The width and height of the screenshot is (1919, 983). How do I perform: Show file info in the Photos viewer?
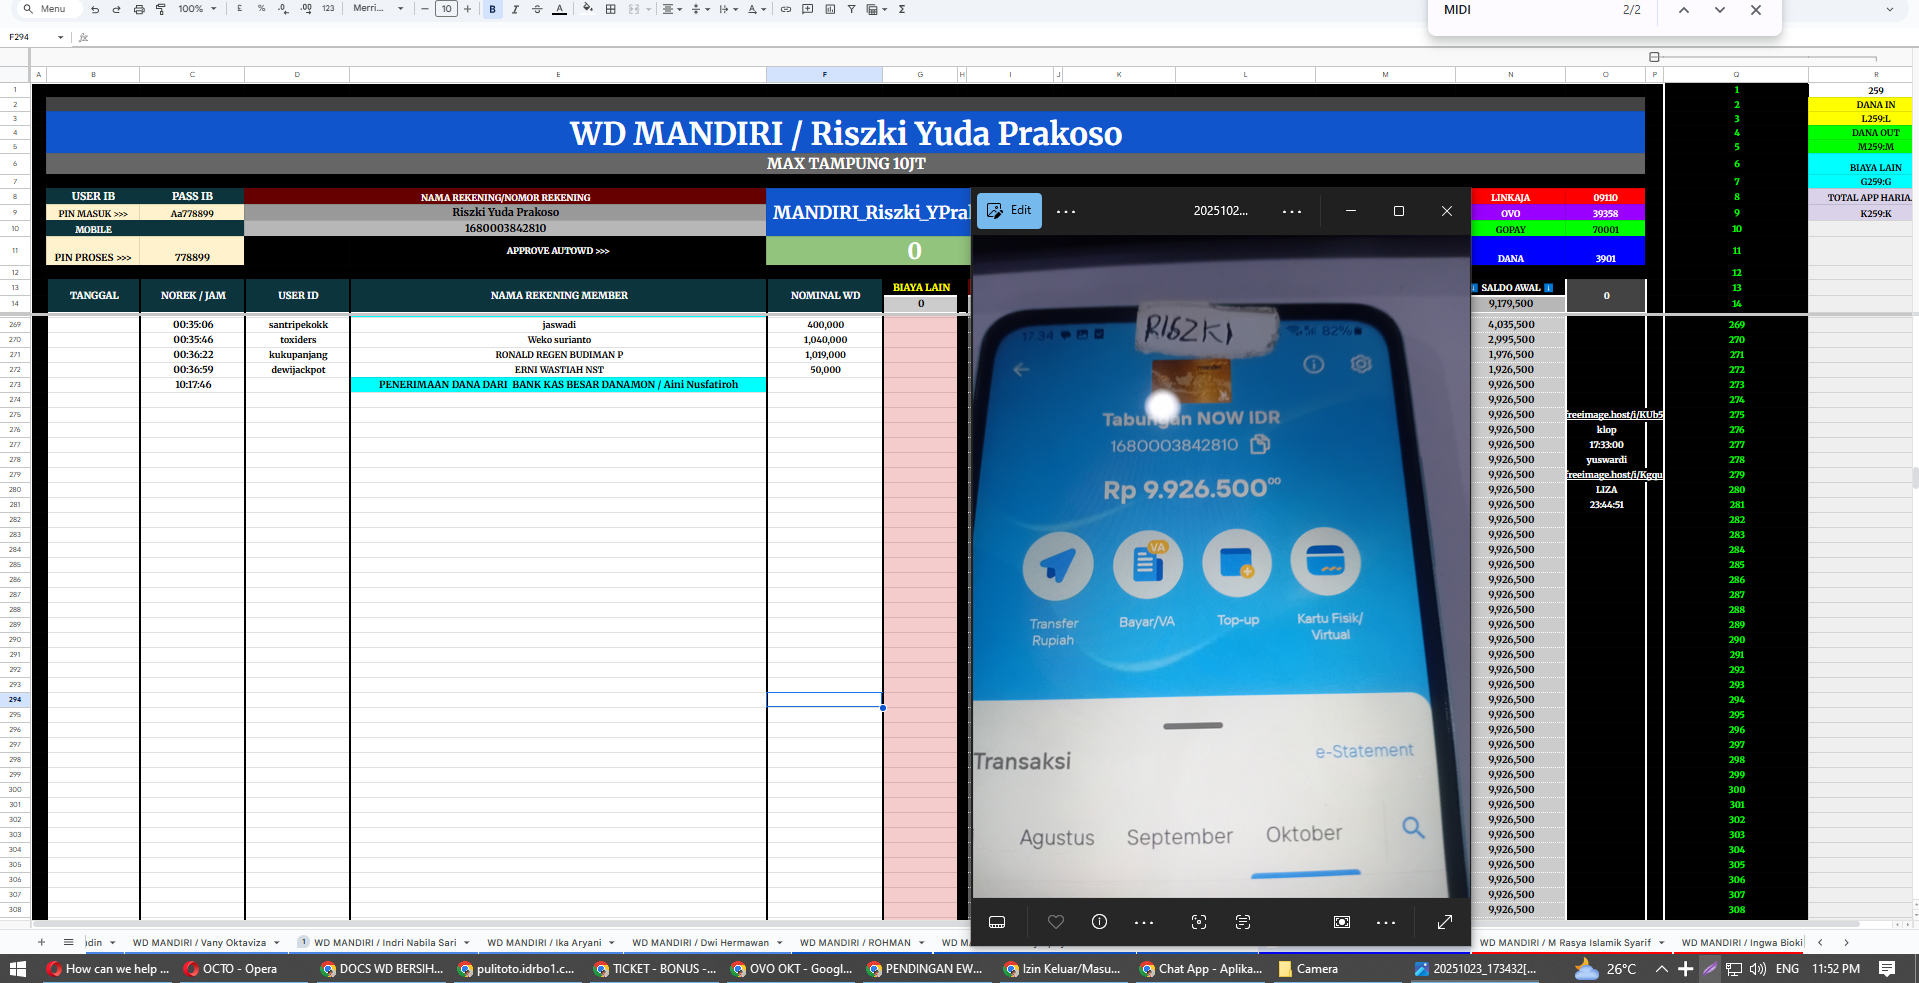click(x=1099, y=922)
